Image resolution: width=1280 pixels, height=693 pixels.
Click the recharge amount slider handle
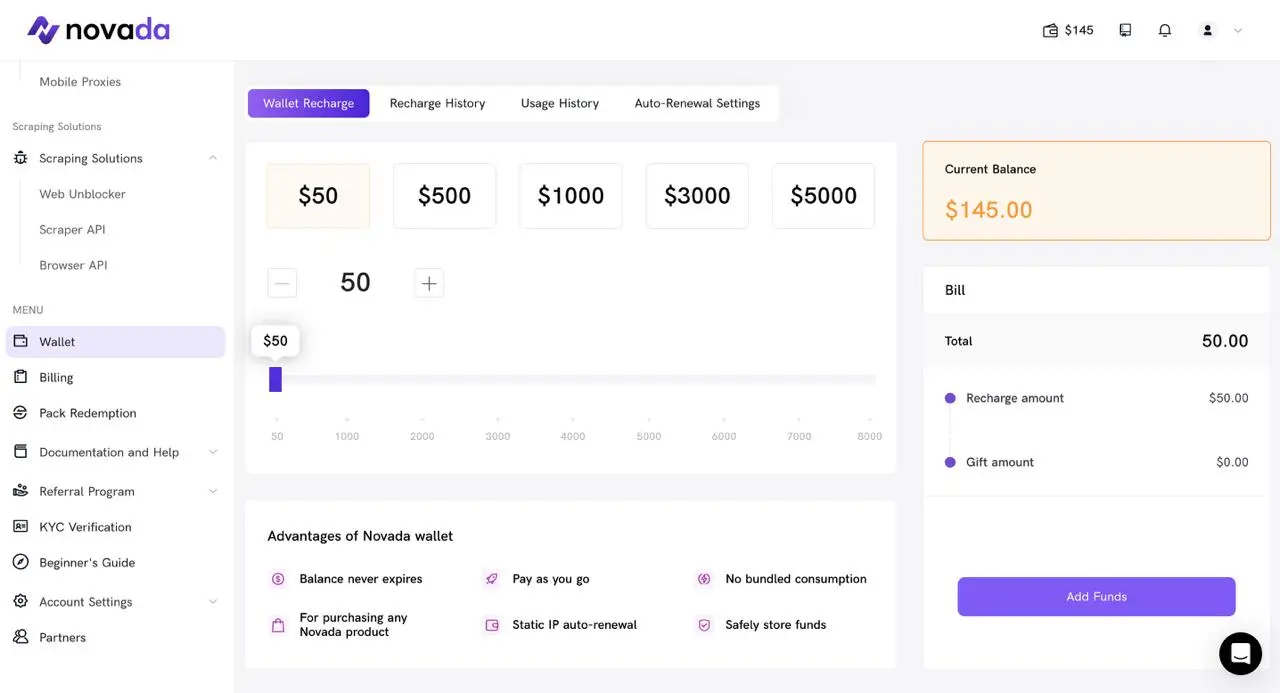coord(275,380)
